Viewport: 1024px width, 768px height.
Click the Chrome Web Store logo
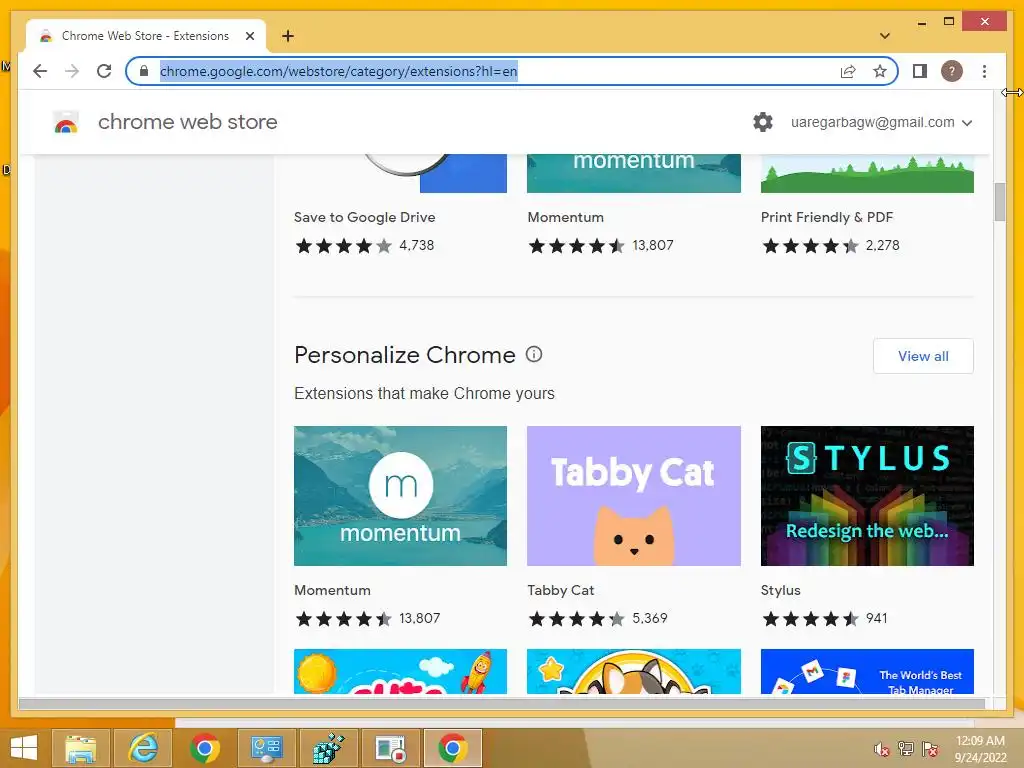[x=66, y=122]
